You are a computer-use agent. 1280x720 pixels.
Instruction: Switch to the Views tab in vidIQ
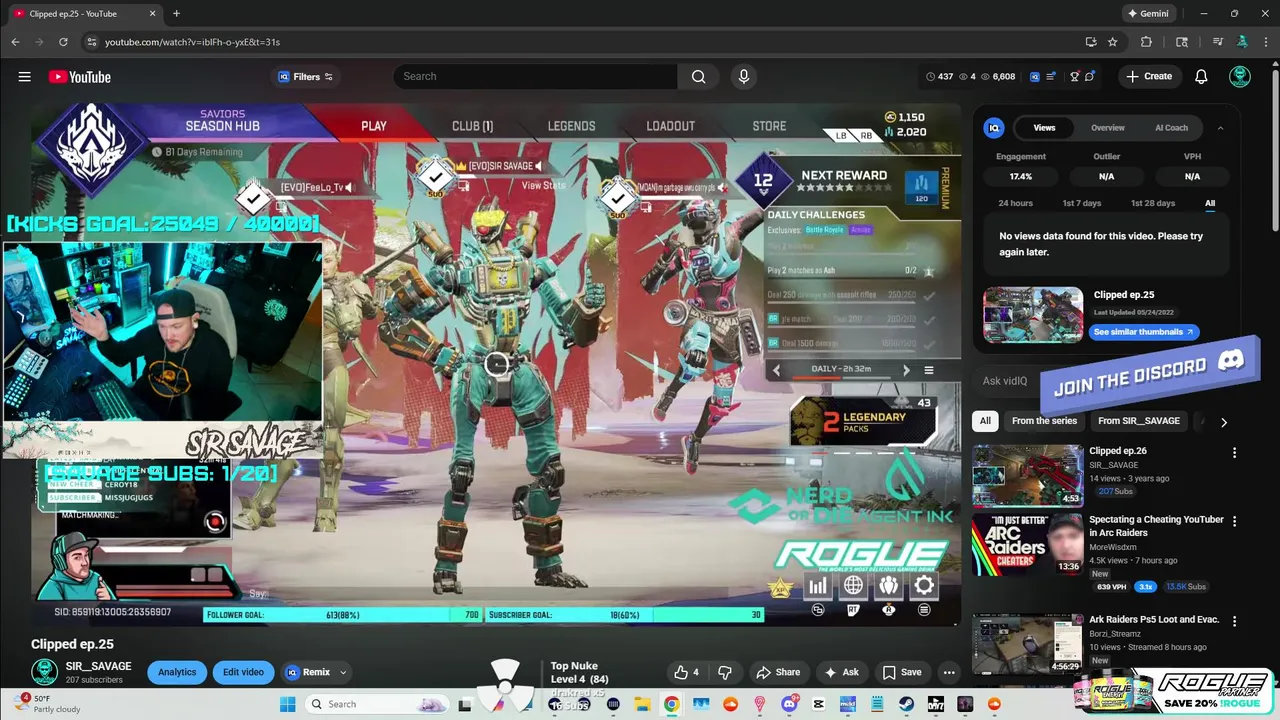click(x=1044, y=128)
